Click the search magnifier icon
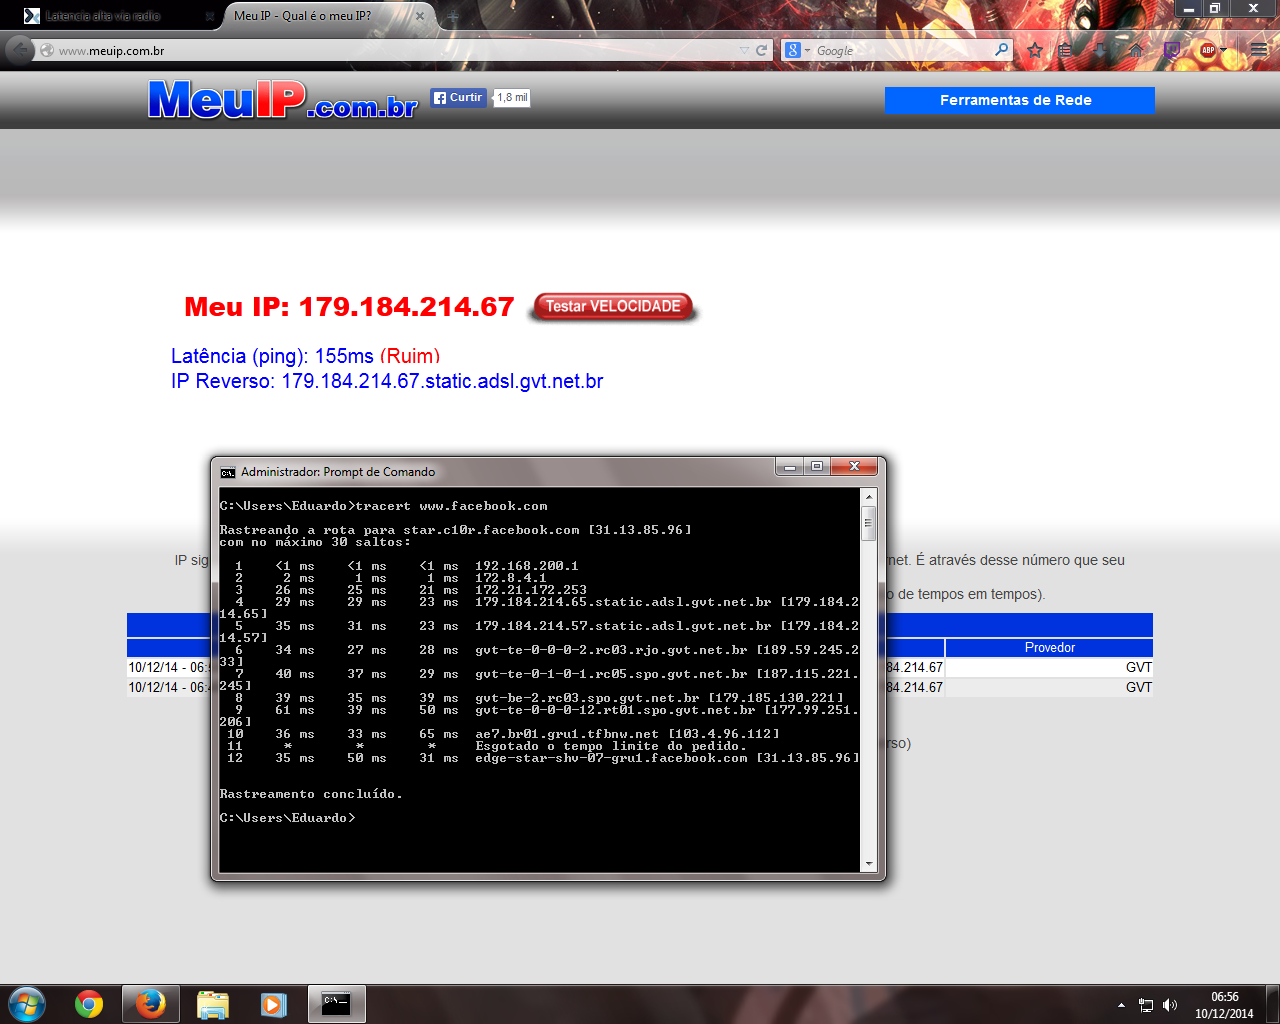Image resolution: width=1280 pixels, height=1024 pixels. click(x=1001, y=49)
